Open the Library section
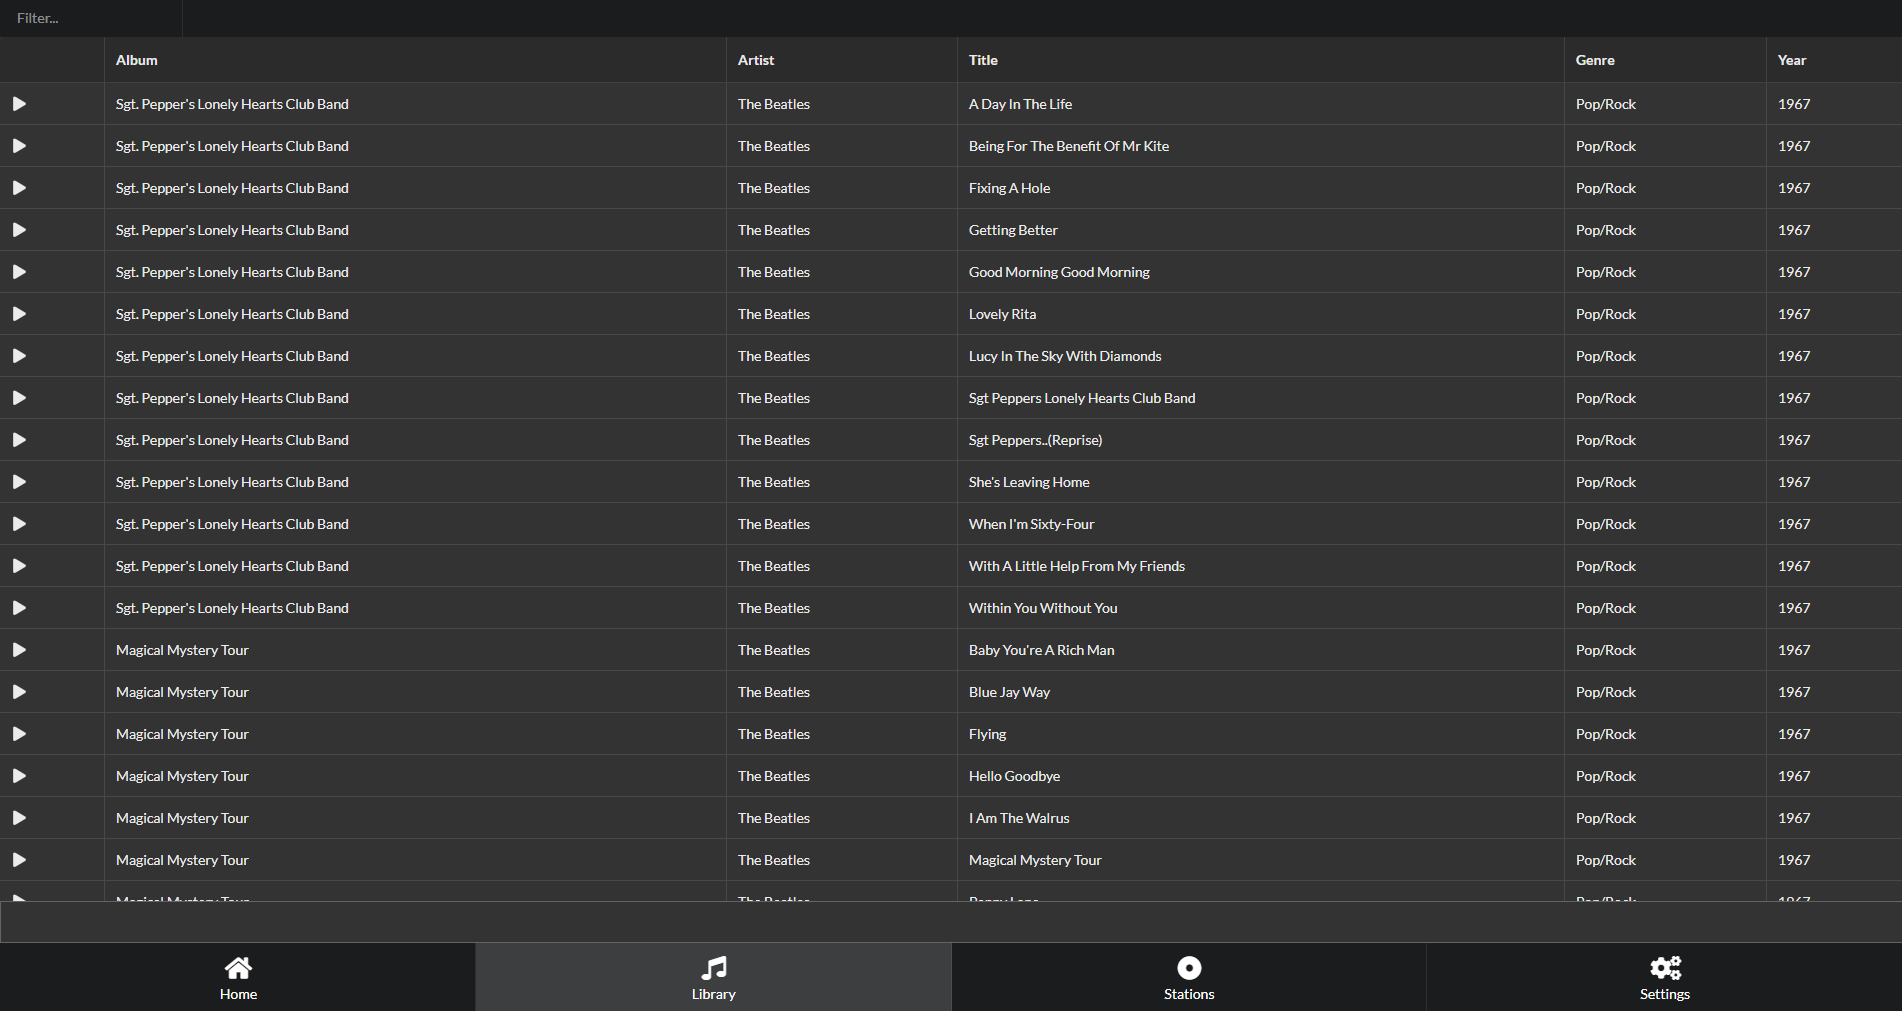Image resolution: width=1902 pixels, height=1011 pixels. click(713, 977)
